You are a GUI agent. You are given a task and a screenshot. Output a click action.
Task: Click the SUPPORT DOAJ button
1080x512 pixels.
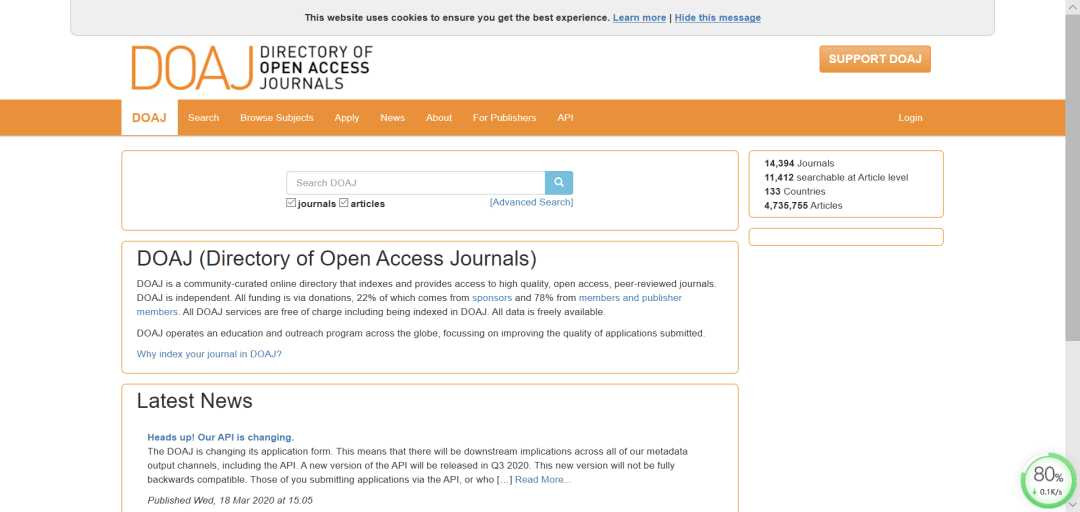coord(875,59)
